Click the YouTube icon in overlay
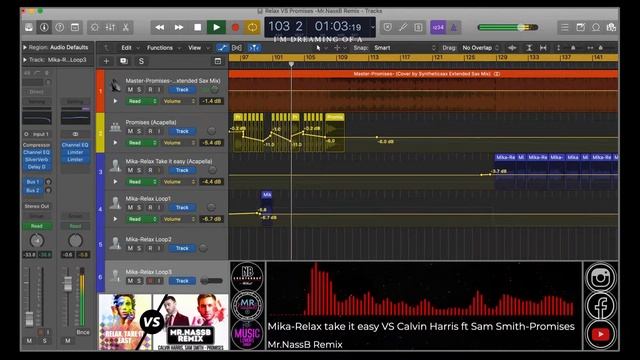The image size is (640, 360). 600,334
